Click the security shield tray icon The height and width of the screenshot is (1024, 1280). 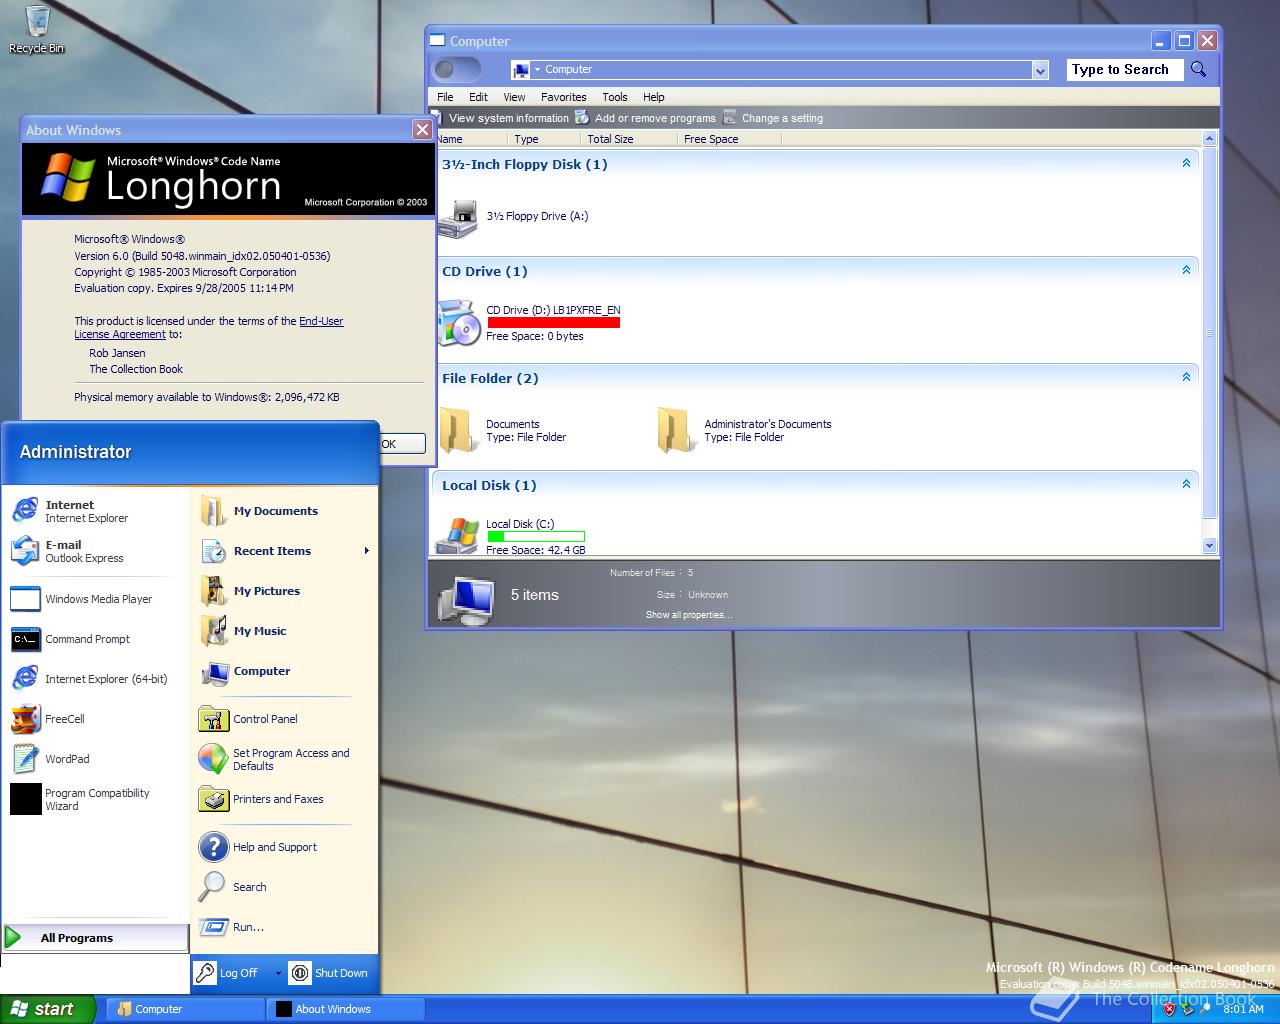tap(1168, 1009)
